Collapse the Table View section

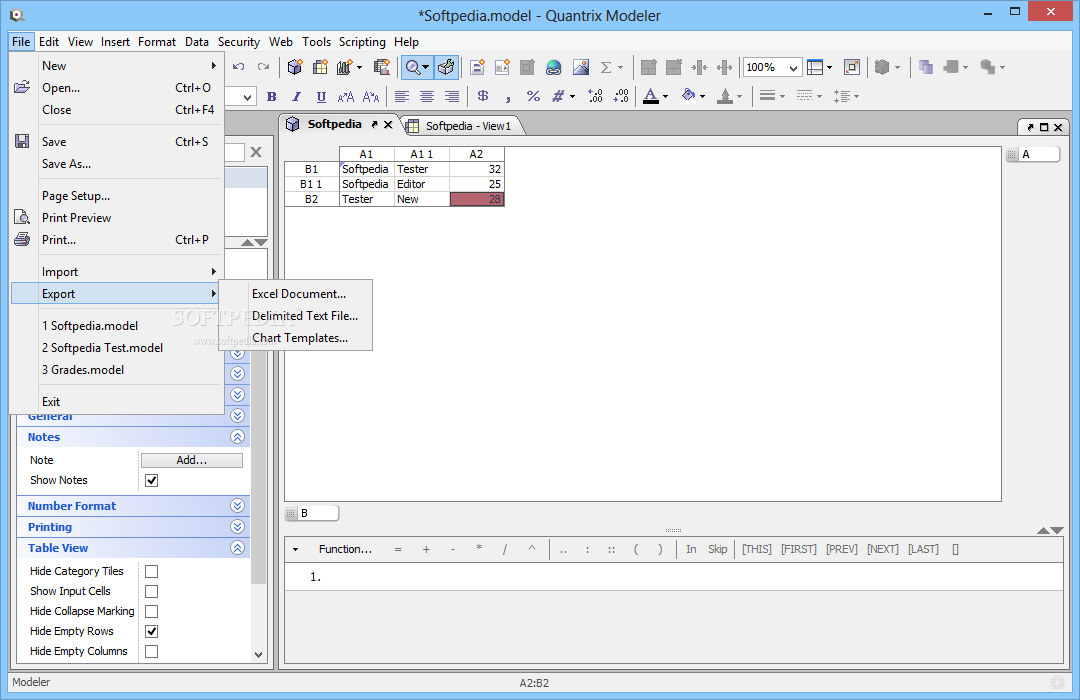click(237, 548)
